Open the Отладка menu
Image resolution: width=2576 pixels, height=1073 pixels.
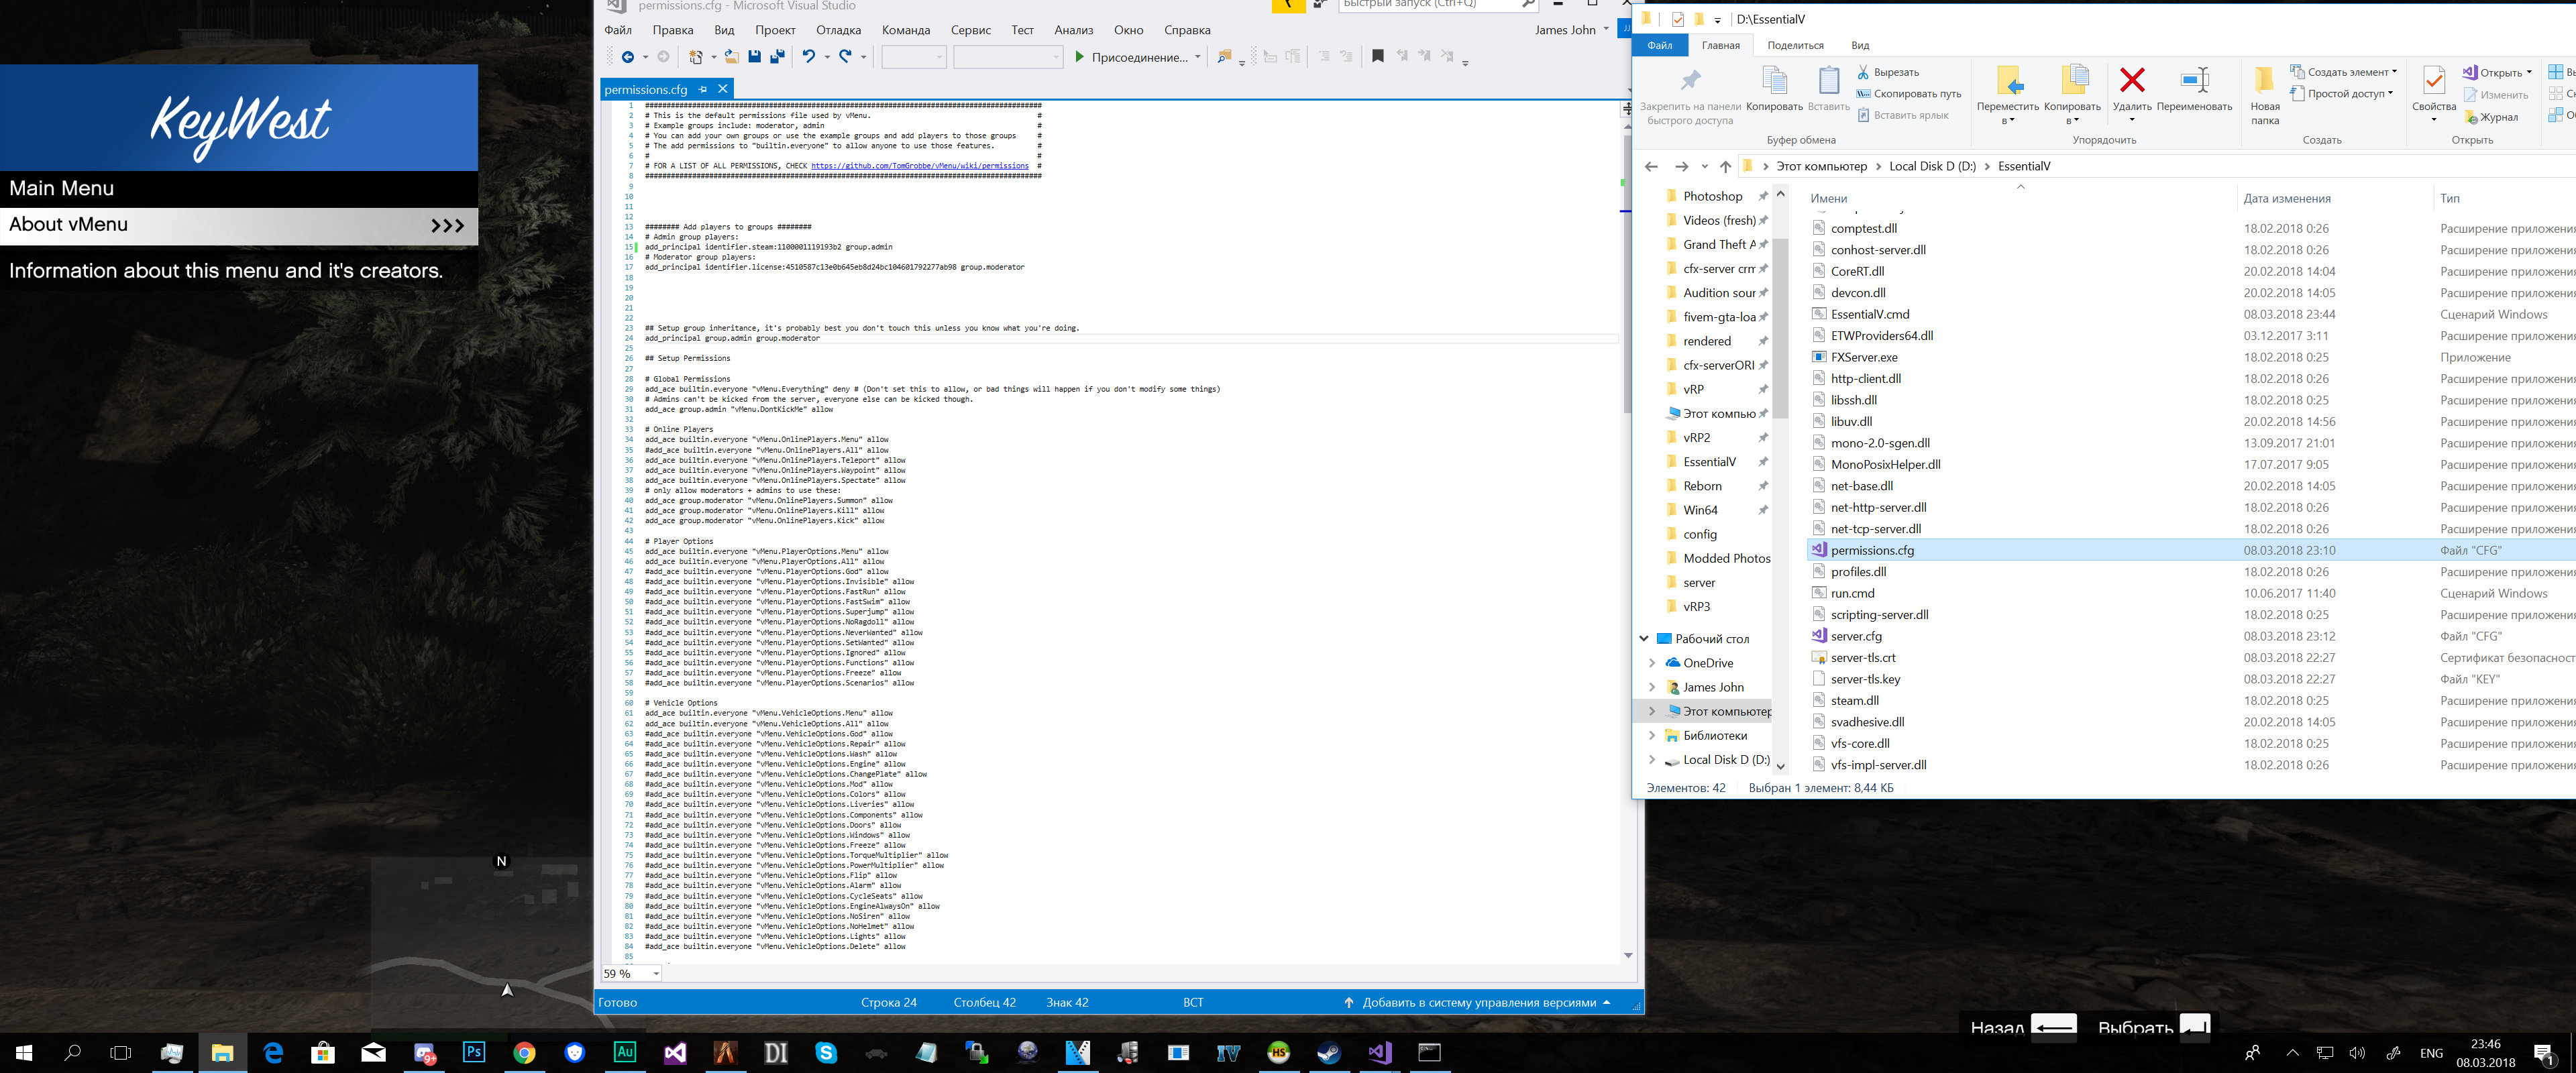(x=837, y=30)
